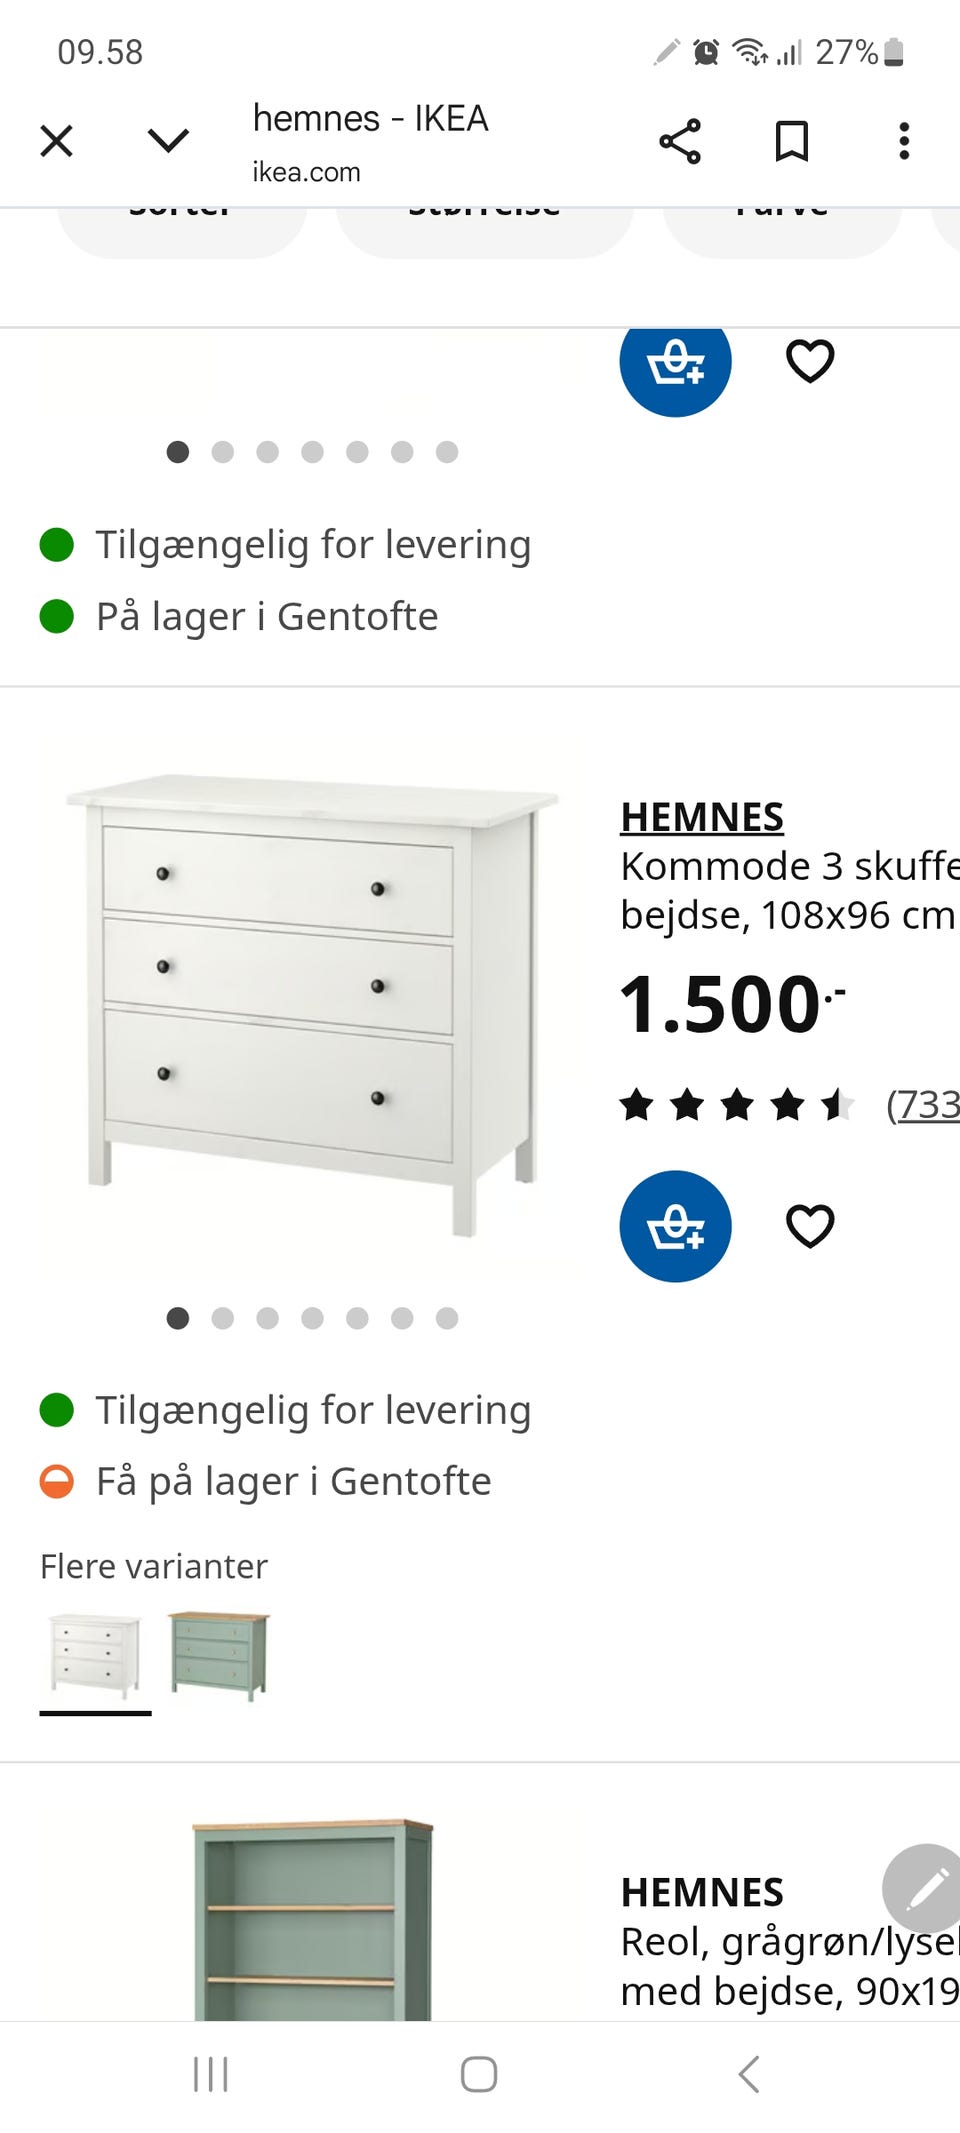Open the HEMNES product title link
The height and width of the screenshot is (2133, 960).
pyautogui.click(x=703, y=817)
